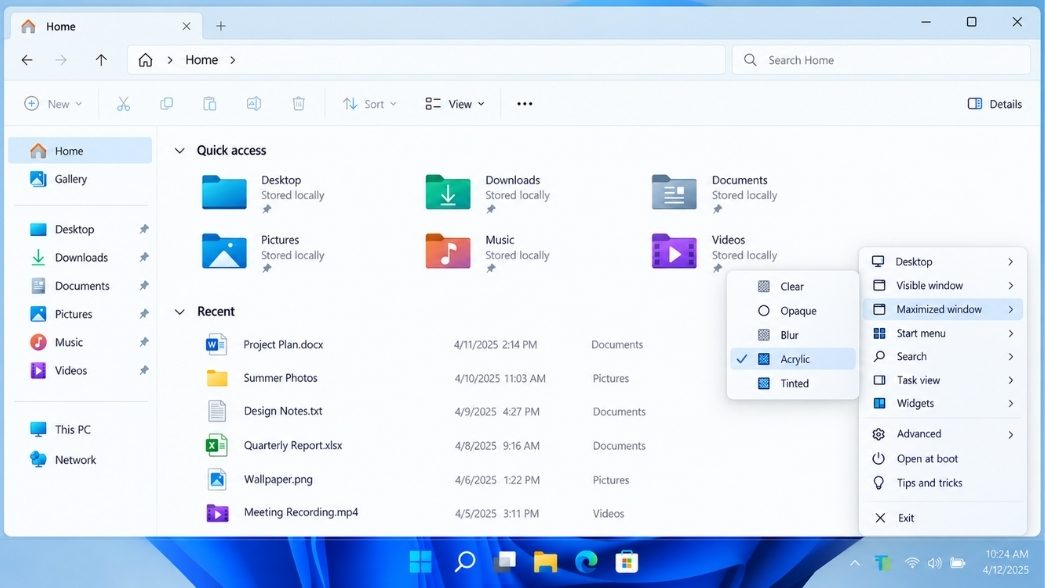Toggle Open at boot option
The width and height of the screenshot is (1045, 588).
click(943, 459)
